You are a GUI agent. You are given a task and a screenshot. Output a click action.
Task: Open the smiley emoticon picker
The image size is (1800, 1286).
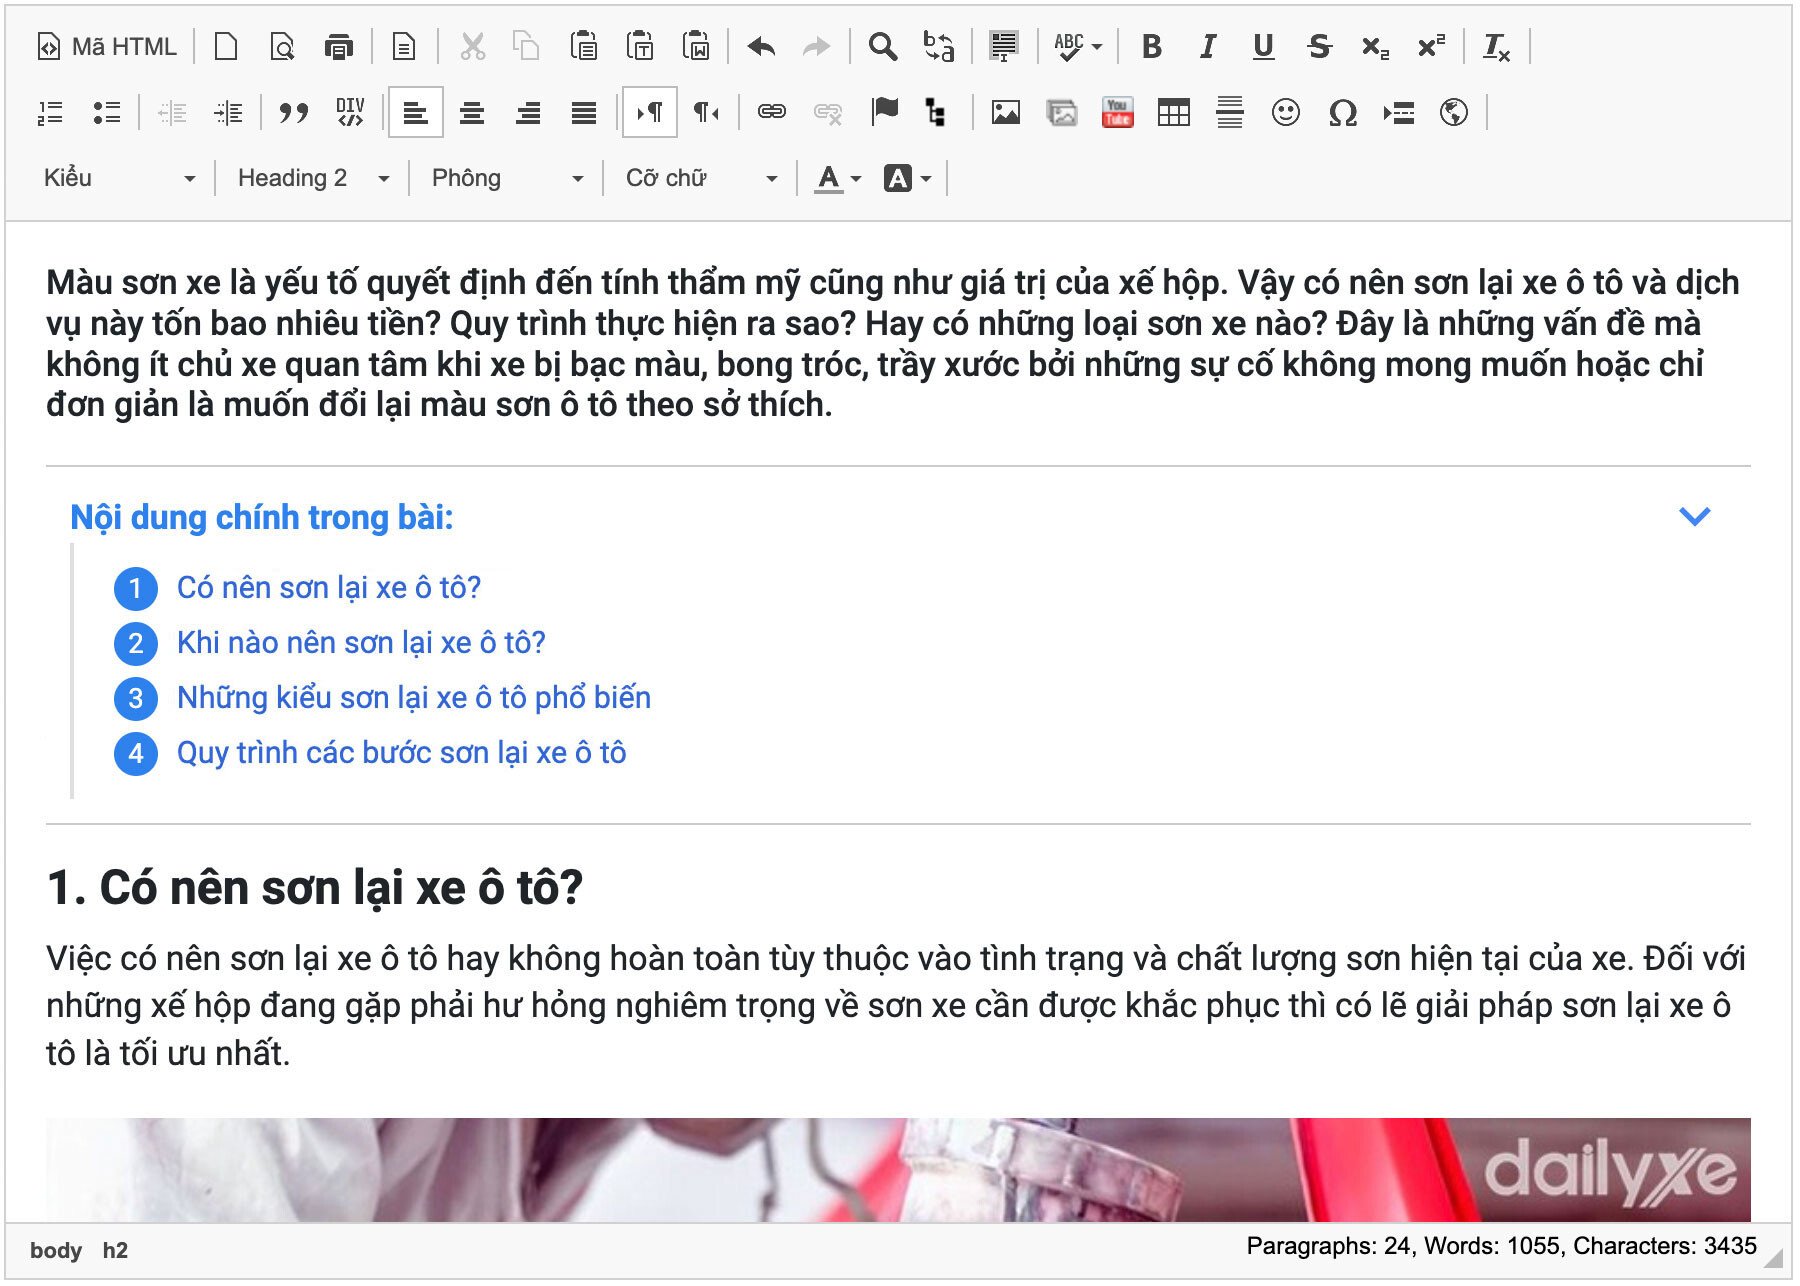(x=1285, y=112)
